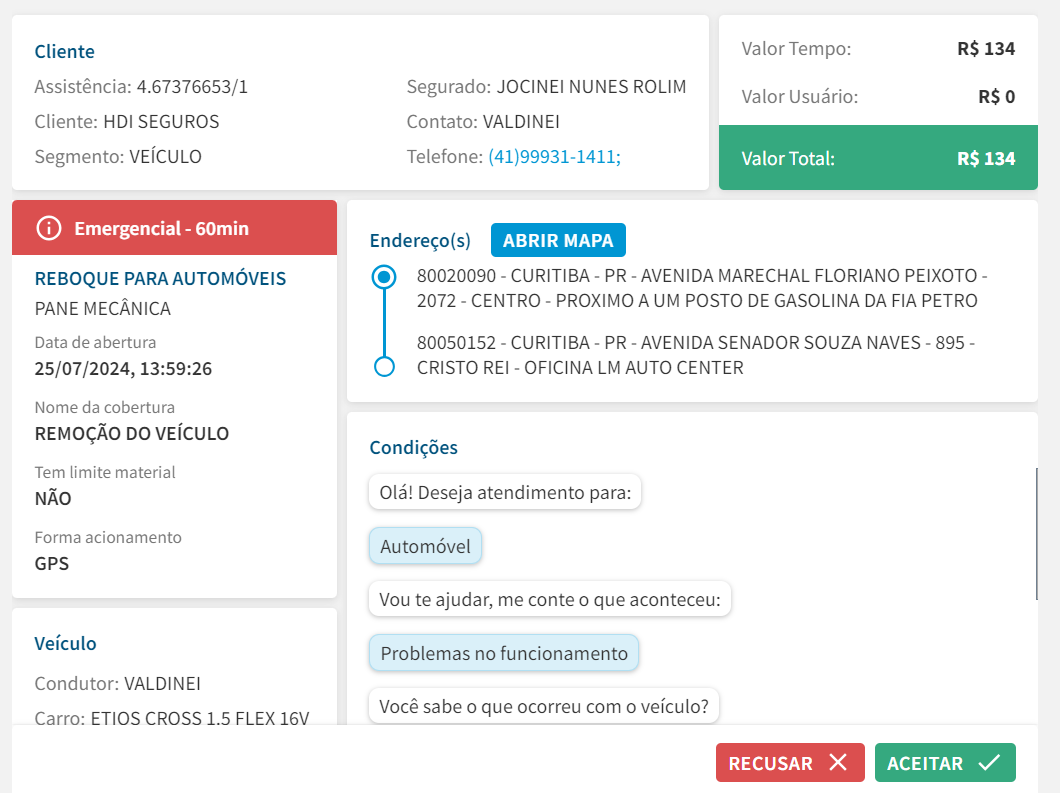
Task: Click the info icon in Emergencial banner
Action: (x=48, y=228)
